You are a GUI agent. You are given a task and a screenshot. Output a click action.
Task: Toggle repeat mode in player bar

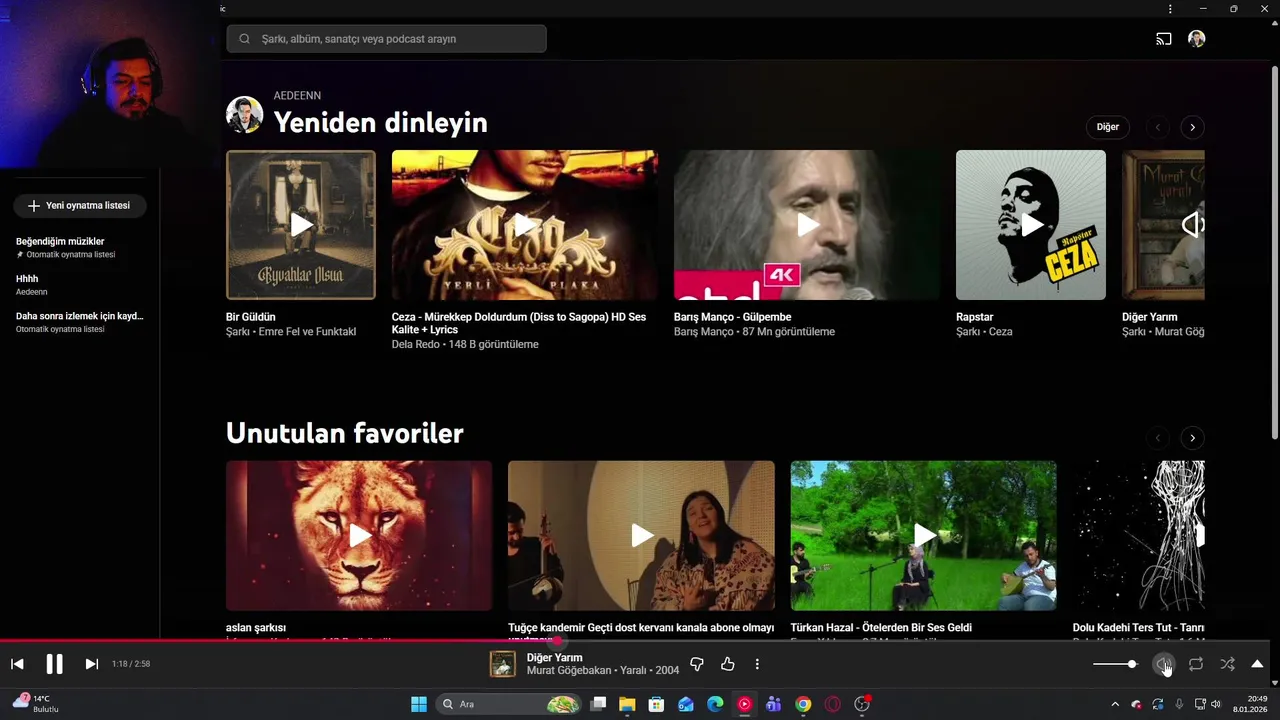(1196, 664)
